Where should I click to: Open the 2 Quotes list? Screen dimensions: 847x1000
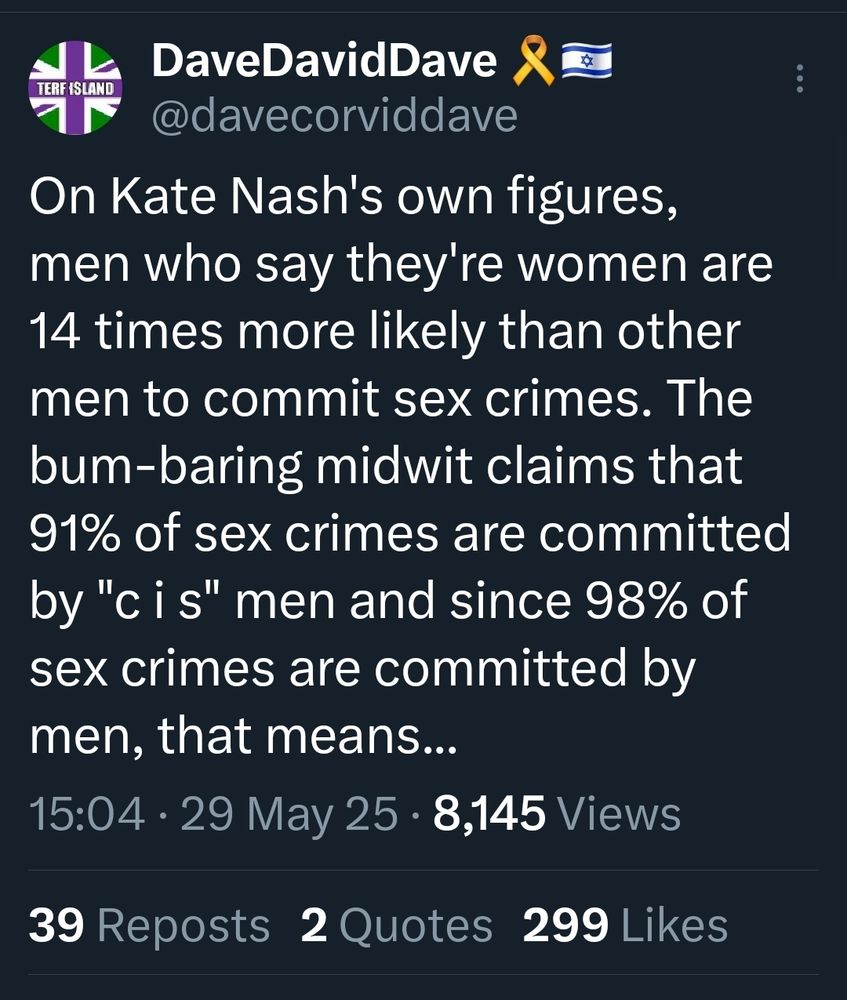396,925
